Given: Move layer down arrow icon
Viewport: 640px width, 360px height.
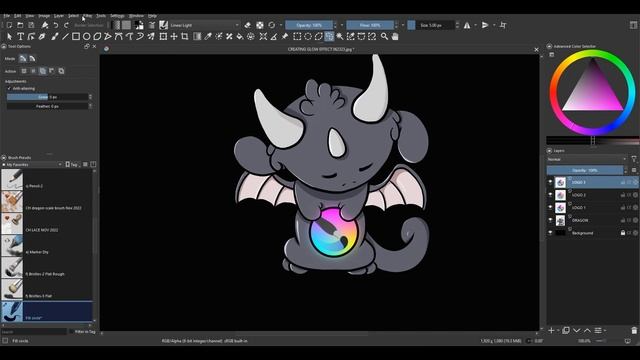Looking at the screenshot, I should [x=576, y=330].
